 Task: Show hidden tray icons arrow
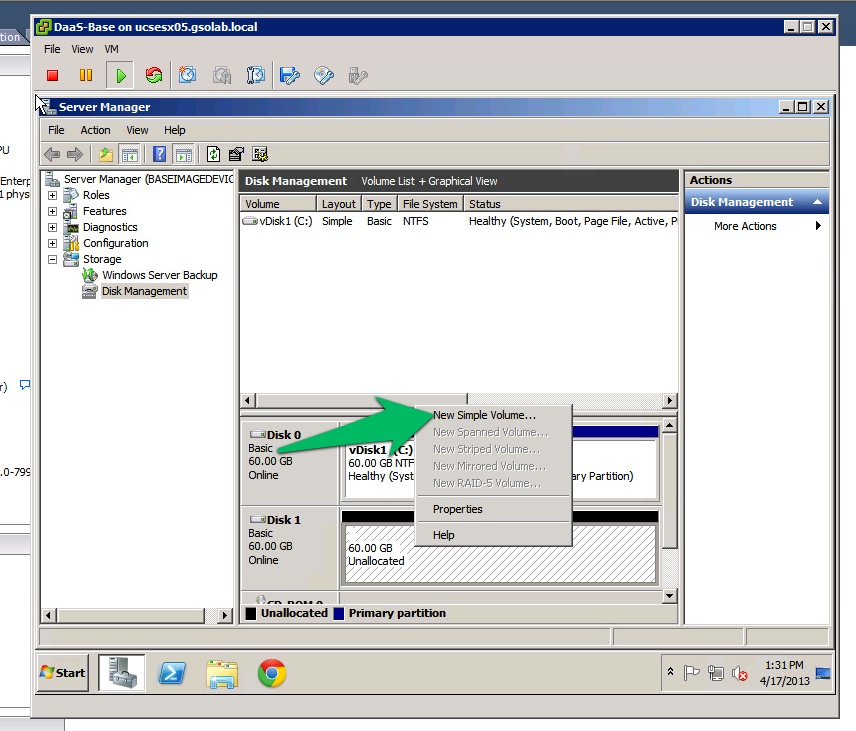click(670, 672)
